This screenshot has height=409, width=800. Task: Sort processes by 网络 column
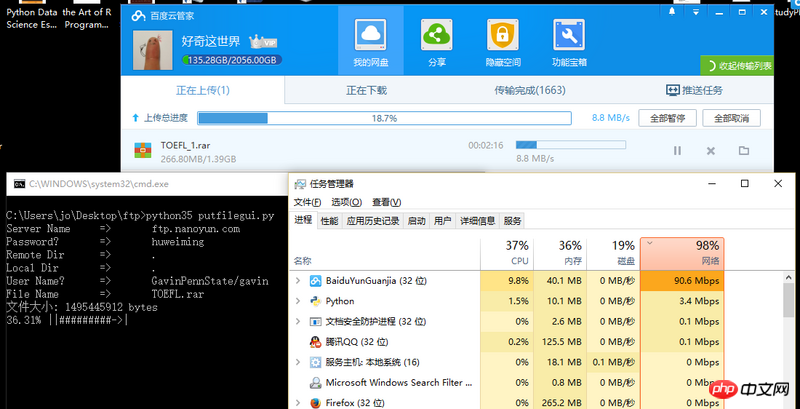682,253
